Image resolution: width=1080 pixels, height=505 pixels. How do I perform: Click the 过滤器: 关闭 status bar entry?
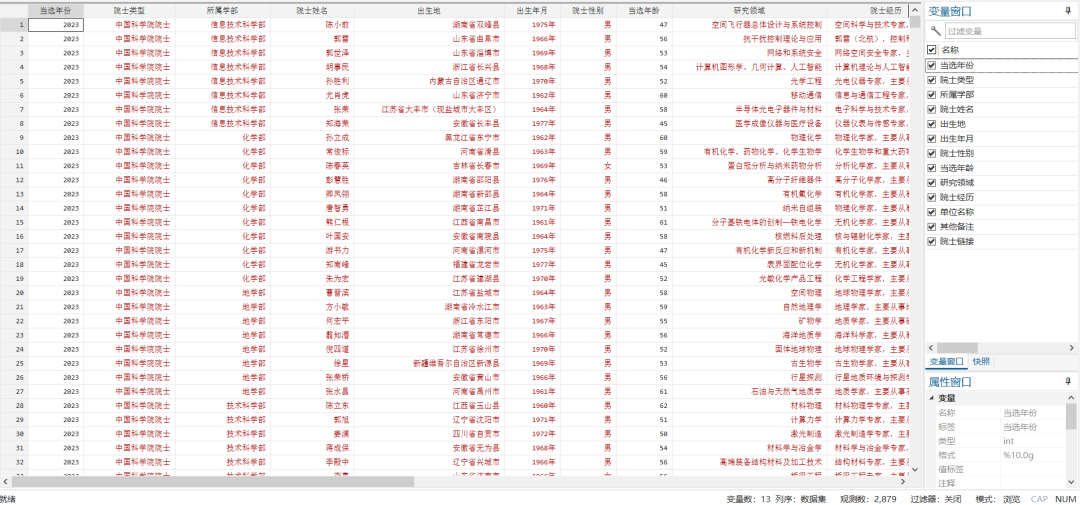(x=936, y=498)
